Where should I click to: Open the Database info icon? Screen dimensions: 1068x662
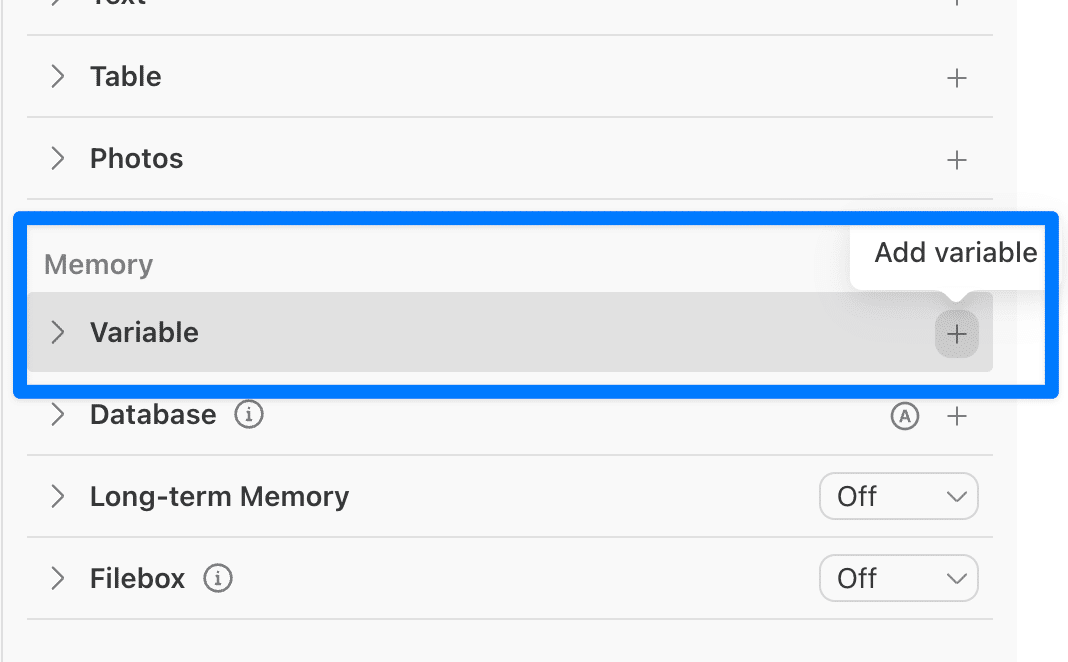pyautogui.click(x=249, y=415)
